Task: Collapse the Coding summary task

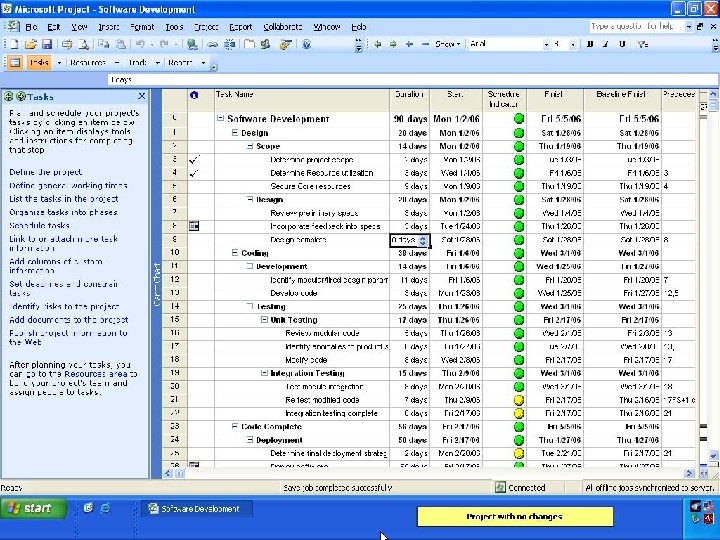Action: pos(235,253)
